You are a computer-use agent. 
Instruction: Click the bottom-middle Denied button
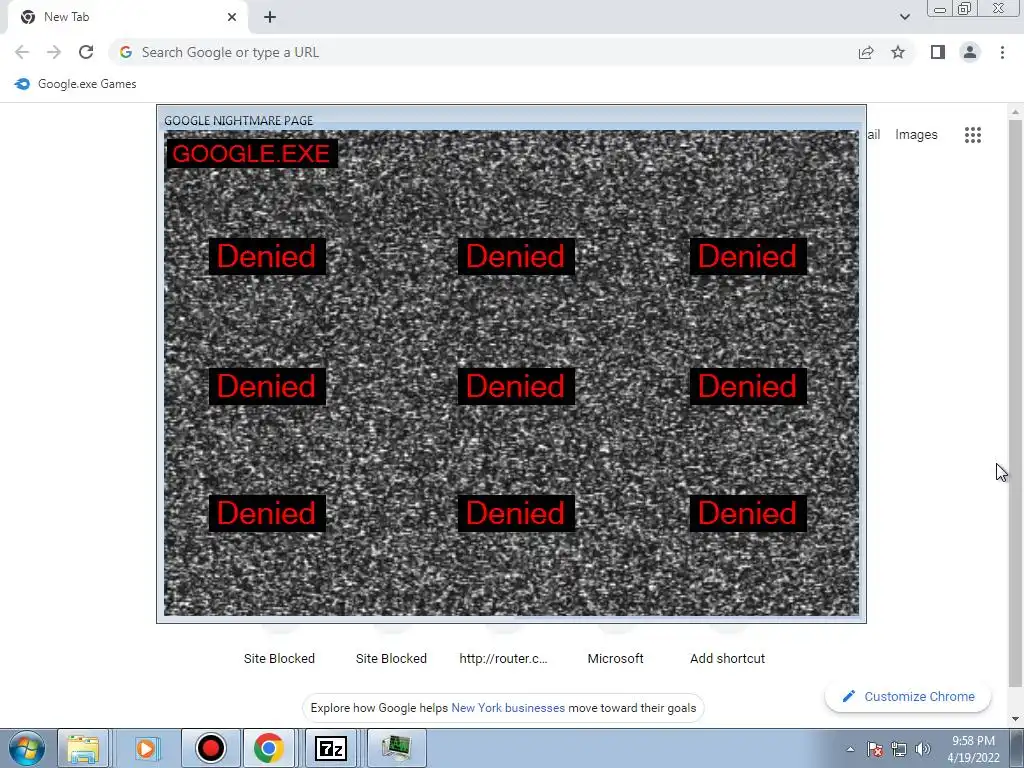click(516, 513)
